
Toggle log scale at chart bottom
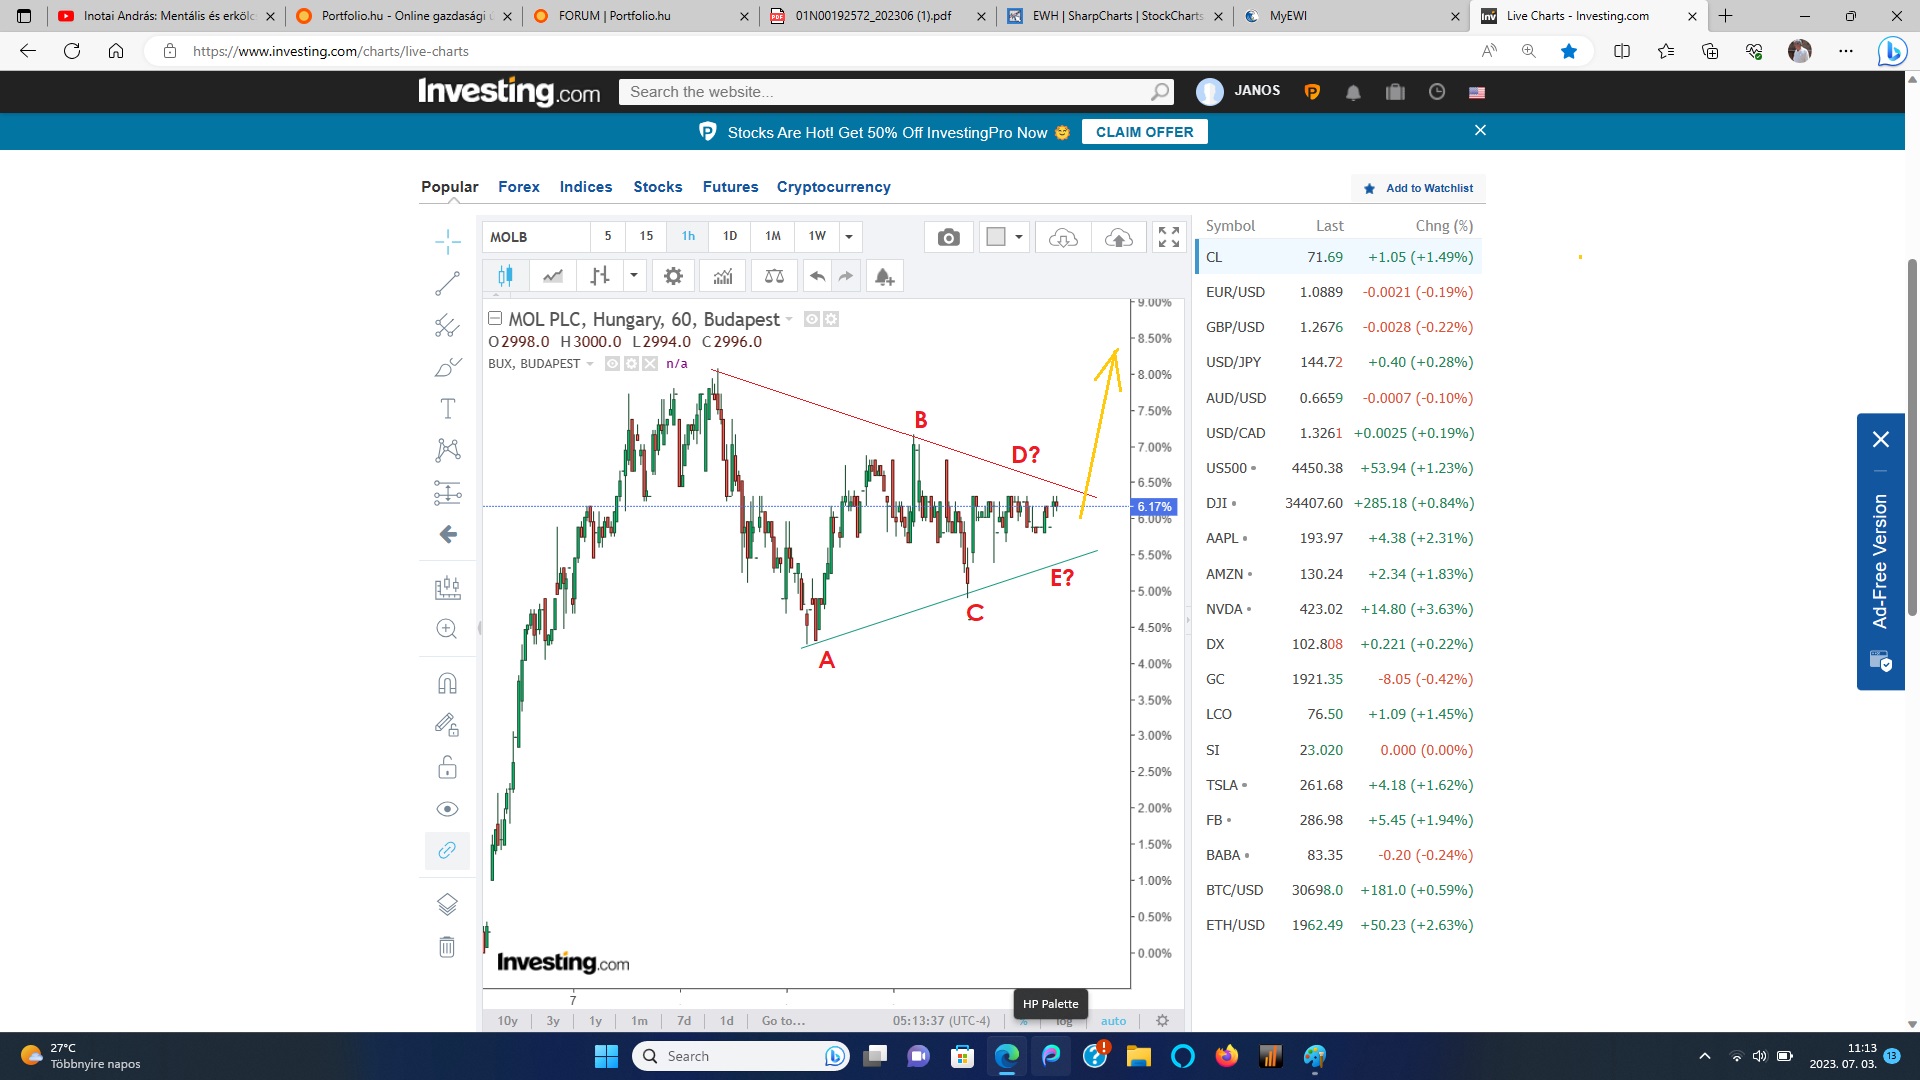(x=1064, y=1021)
